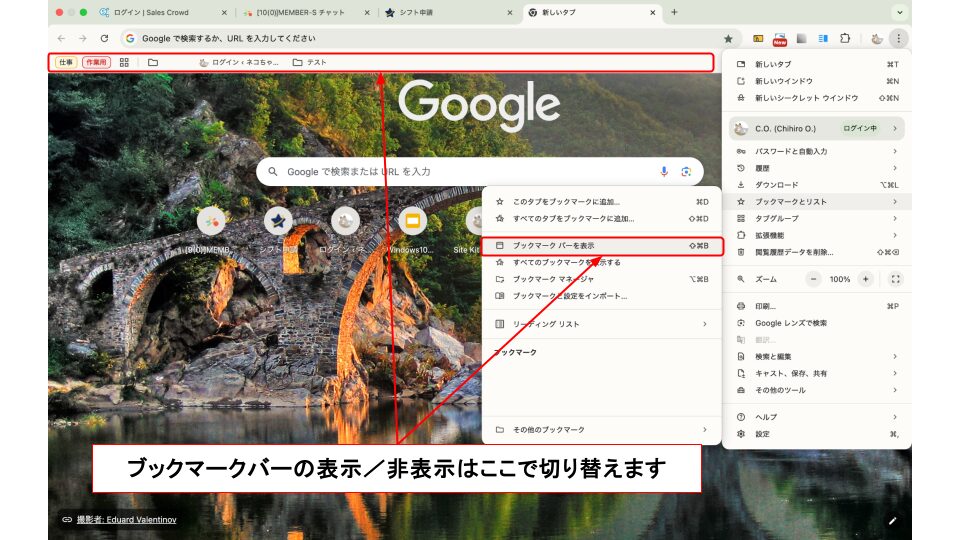Open the apps grid in bookmarks bar

(x=124, y=62)
